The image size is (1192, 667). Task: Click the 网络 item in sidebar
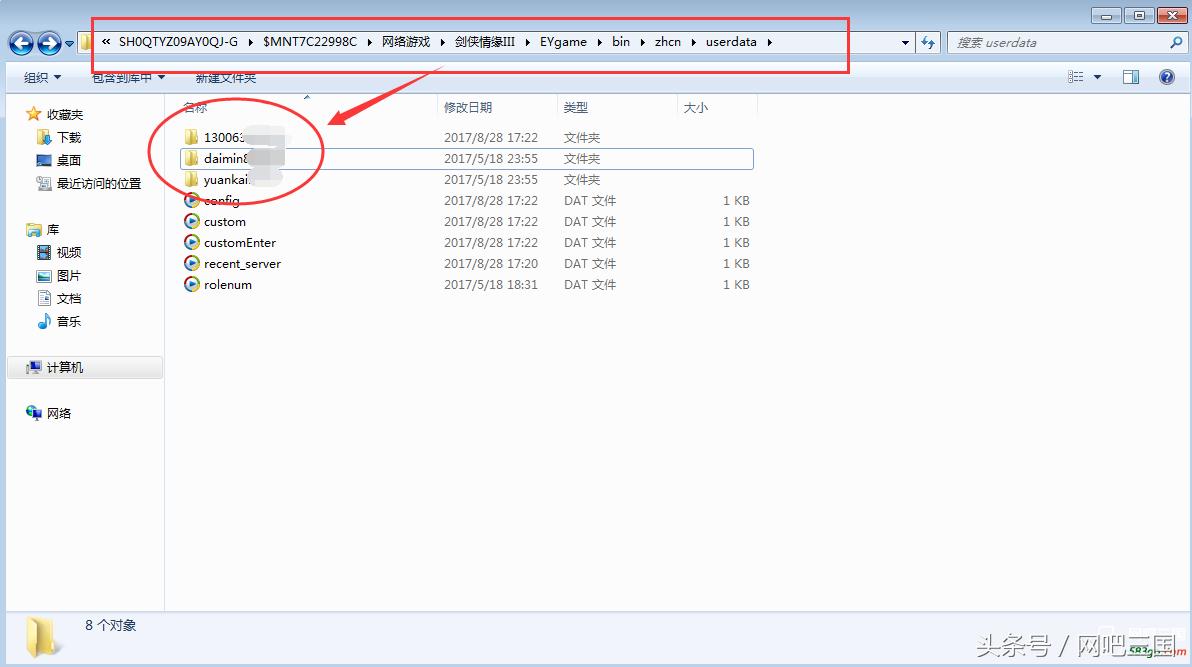(x=59, y=413)
